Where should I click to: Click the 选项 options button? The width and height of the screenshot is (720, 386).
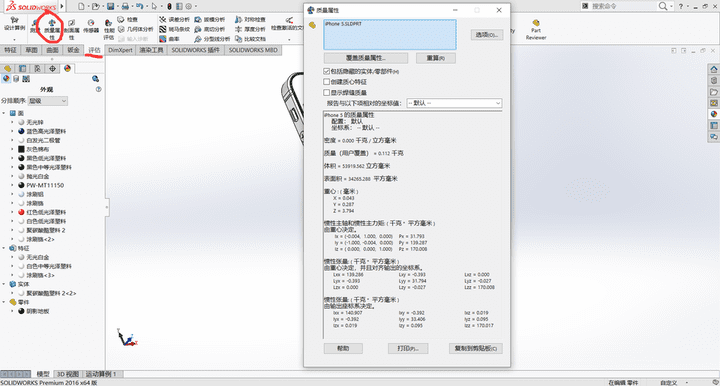point(487,35)
